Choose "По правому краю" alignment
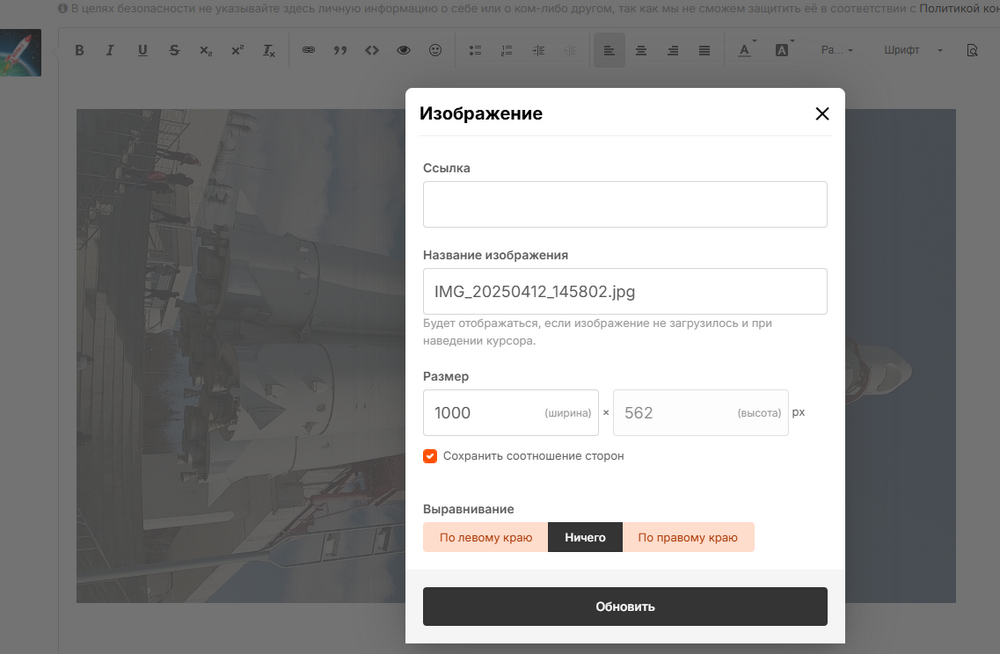This screenshot has width=1000, height=654. (x=688, y=537)
